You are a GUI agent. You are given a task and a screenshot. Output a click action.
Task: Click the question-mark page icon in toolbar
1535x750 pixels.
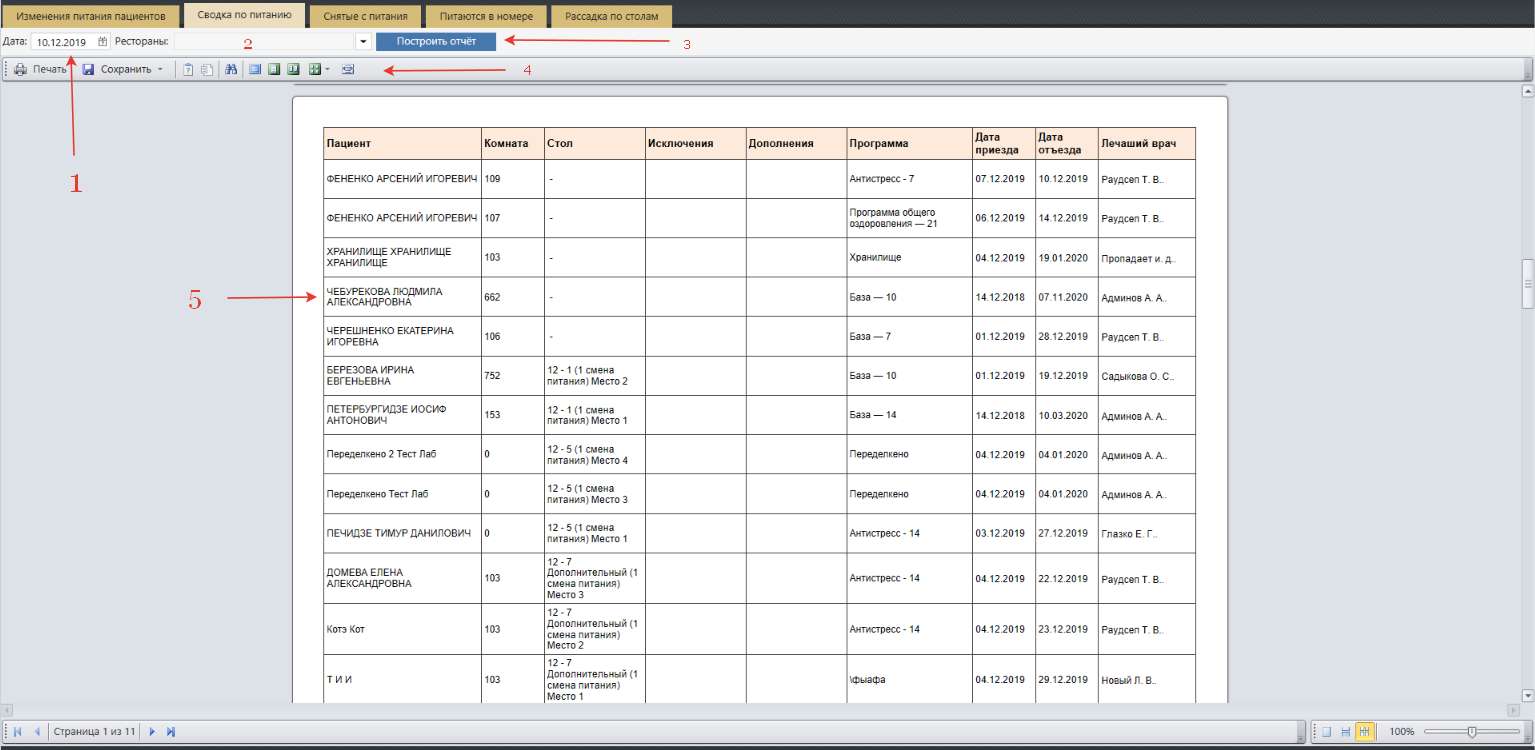point(188,70)
